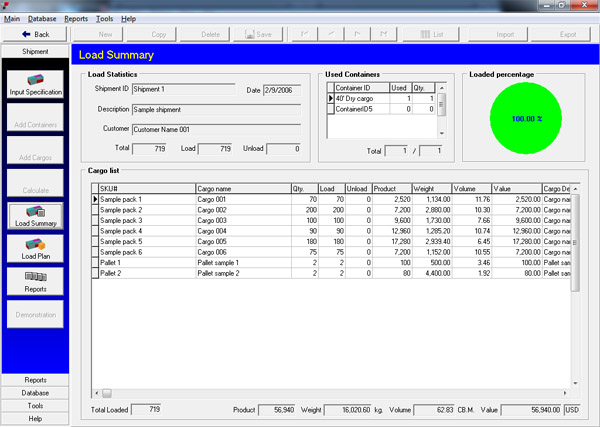Click the Shipment ID field
This screenshot has width=600, height=427.
[x=184, y=89]
